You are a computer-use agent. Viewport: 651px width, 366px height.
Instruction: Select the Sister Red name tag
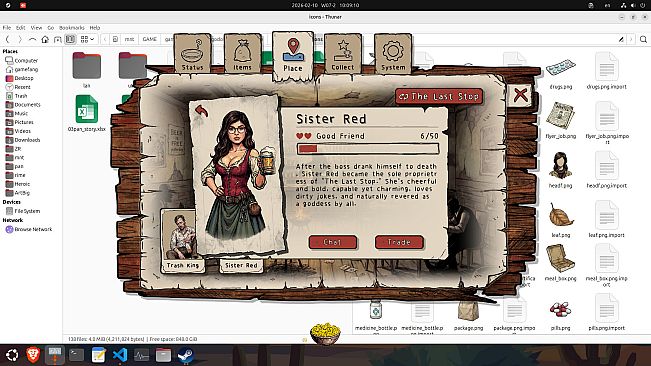click(241, 265)
